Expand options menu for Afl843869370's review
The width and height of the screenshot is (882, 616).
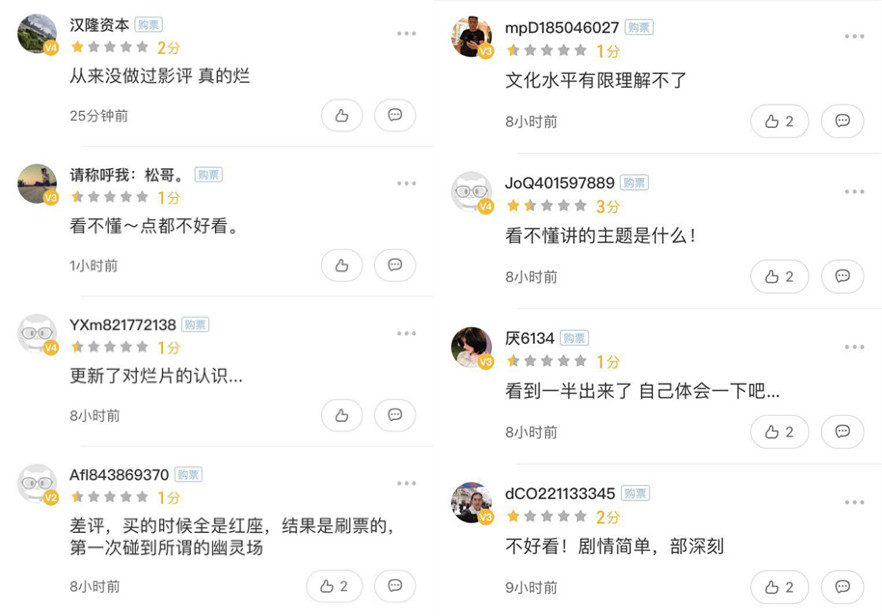[x=406, y=483]
